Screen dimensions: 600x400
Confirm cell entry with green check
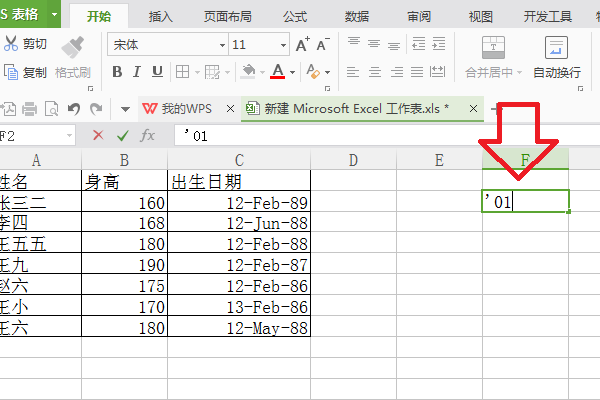(x=122, y=135)
